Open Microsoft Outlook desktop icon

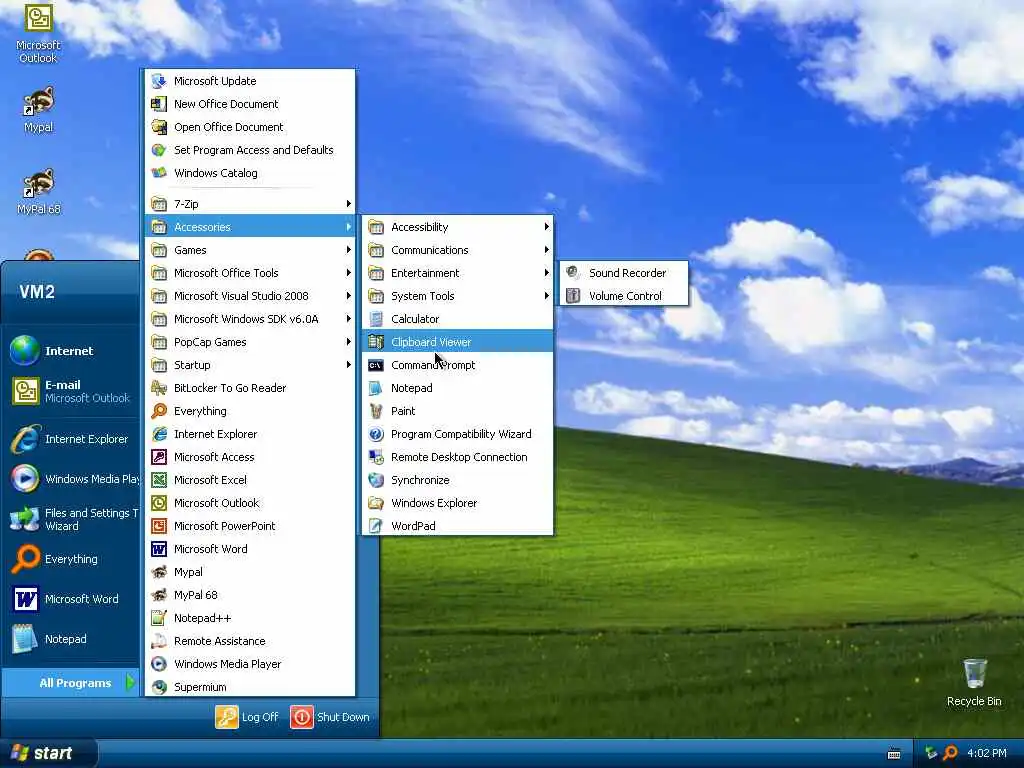click(x=38, y=33)
